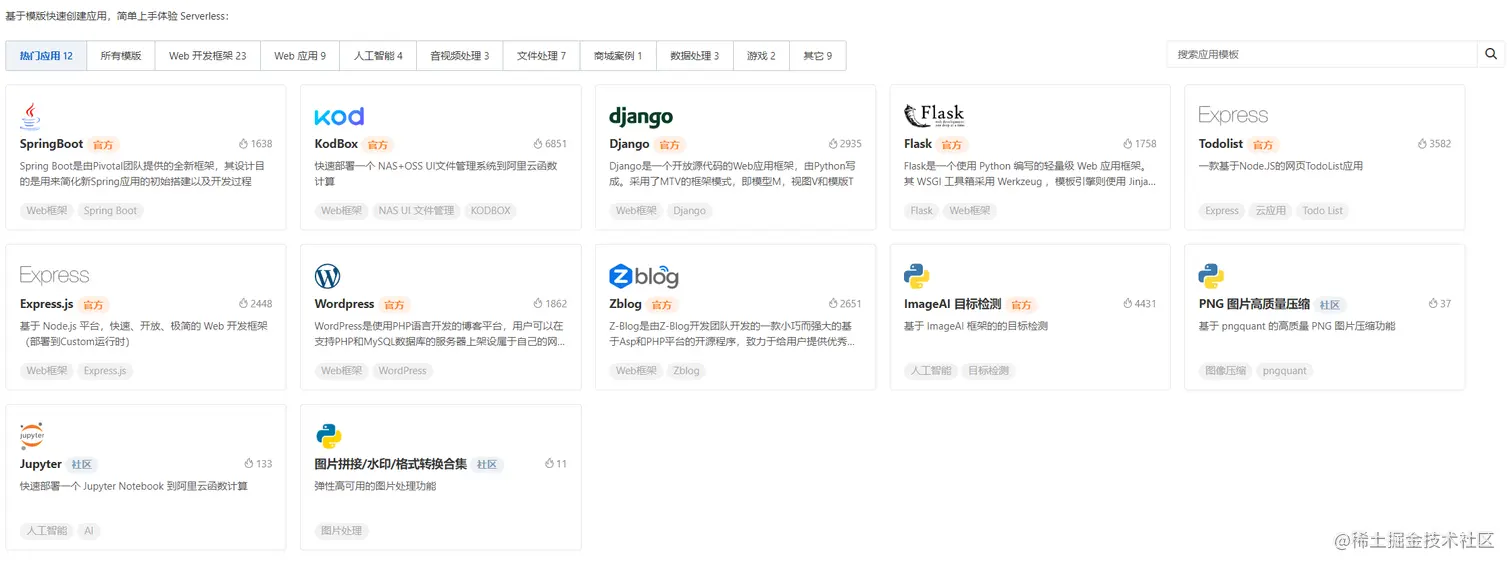
Task: Click flame icon beside 1638 on SpringBoot
Action: pyautogui.click(x=243, y=144)
